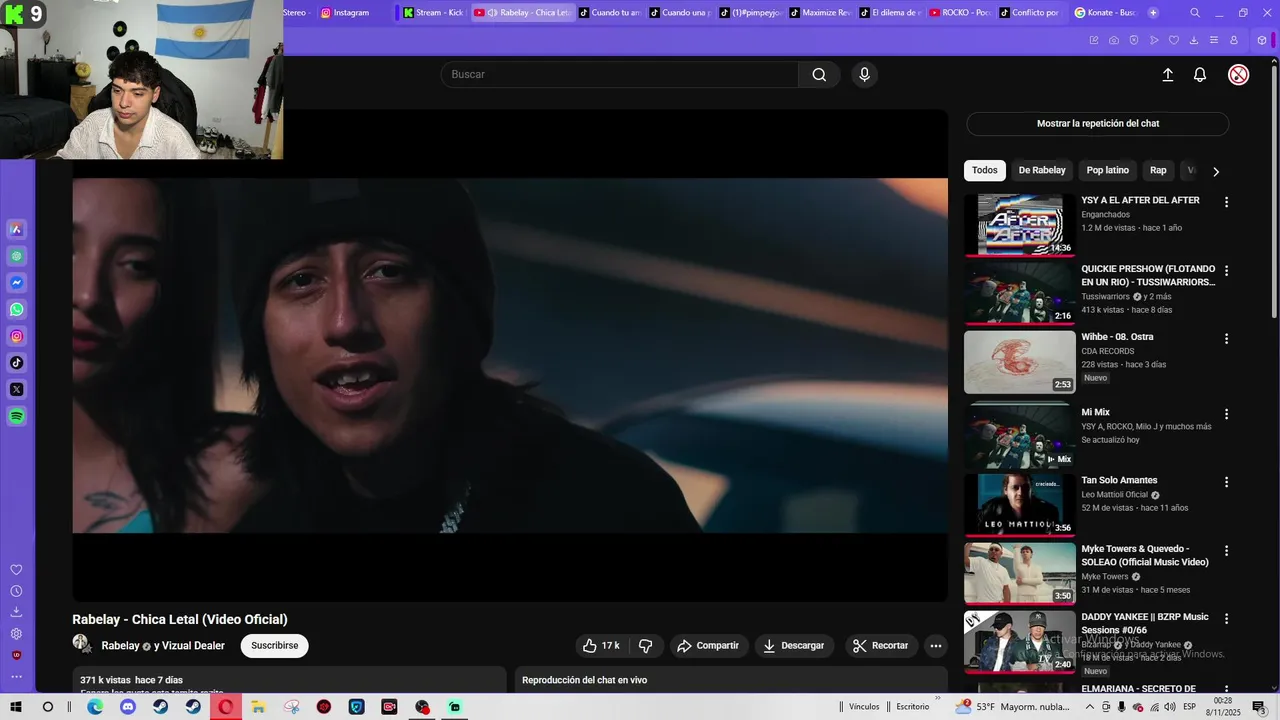Switch to the ROCKO YouTube tab

tap(961, 13)
